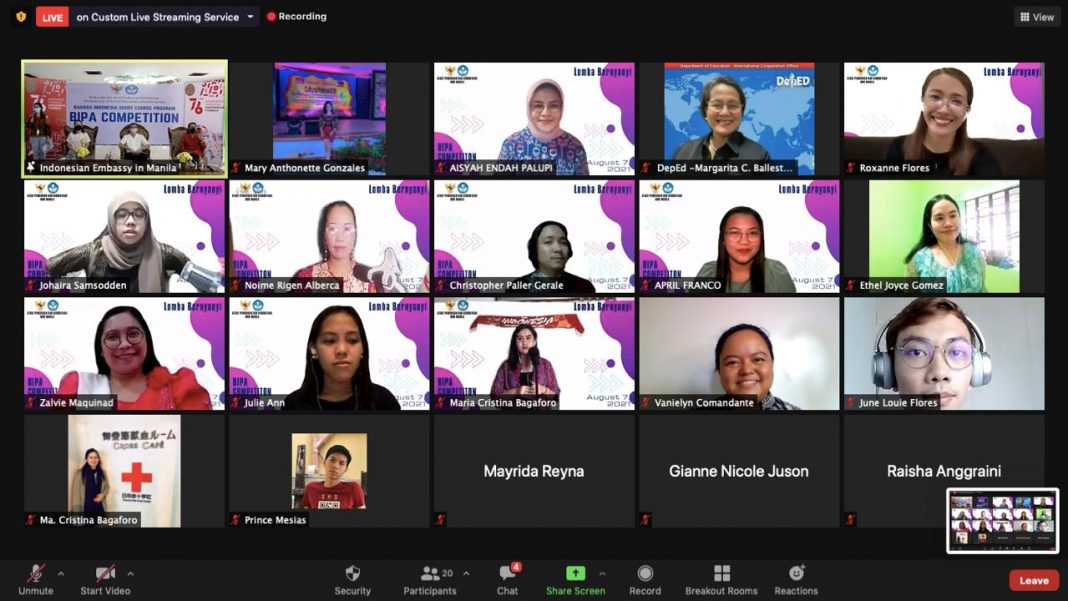The height and width of the screenshot is (601, 1068).
Task: Expand video options arrow beside Start Video
Action: 130,574
